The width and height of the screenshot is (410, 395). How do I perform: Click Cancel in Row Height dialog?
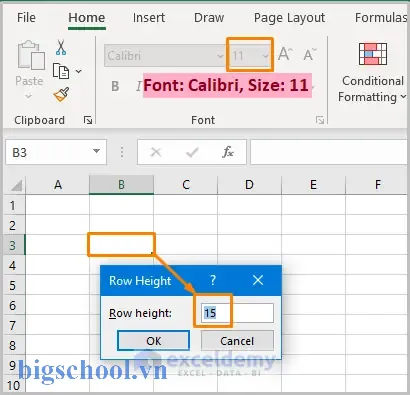click(x=237, y=341)
